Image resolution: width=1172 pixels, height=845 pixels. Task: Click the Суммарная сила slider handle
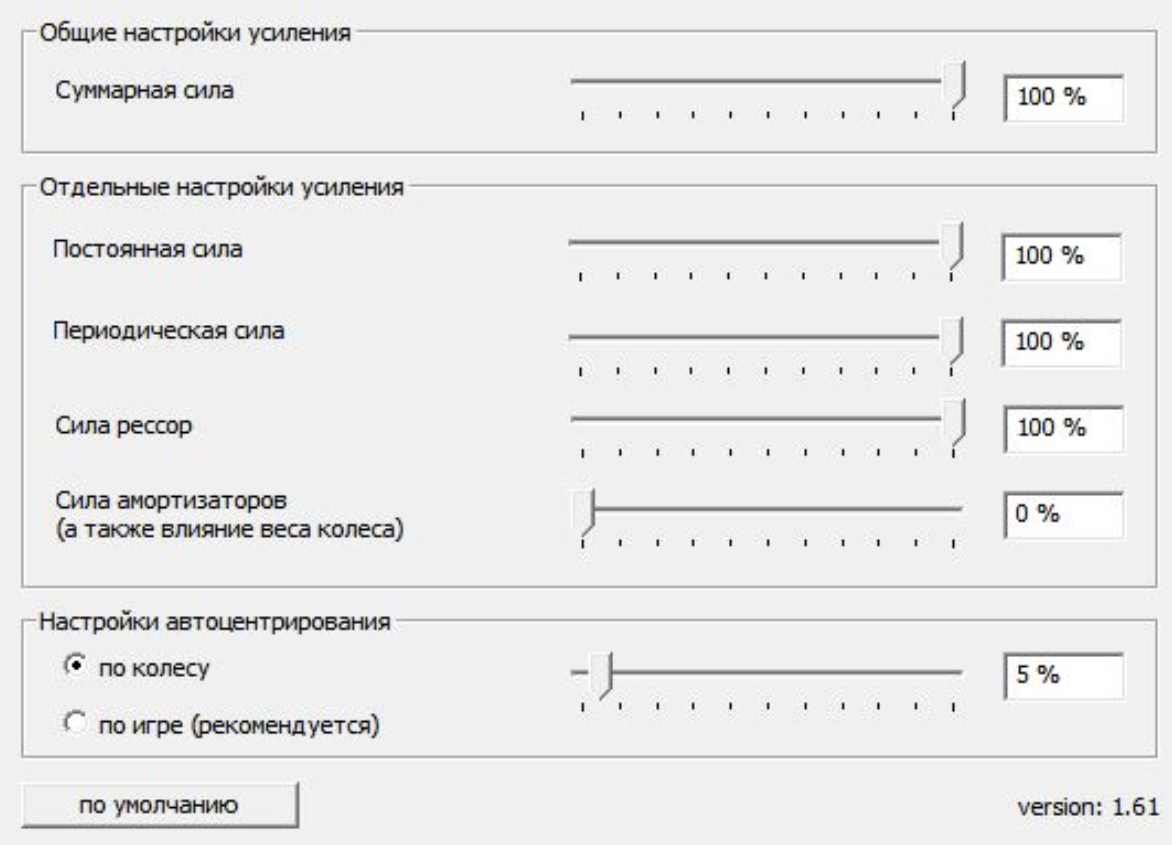click(957, 85)
